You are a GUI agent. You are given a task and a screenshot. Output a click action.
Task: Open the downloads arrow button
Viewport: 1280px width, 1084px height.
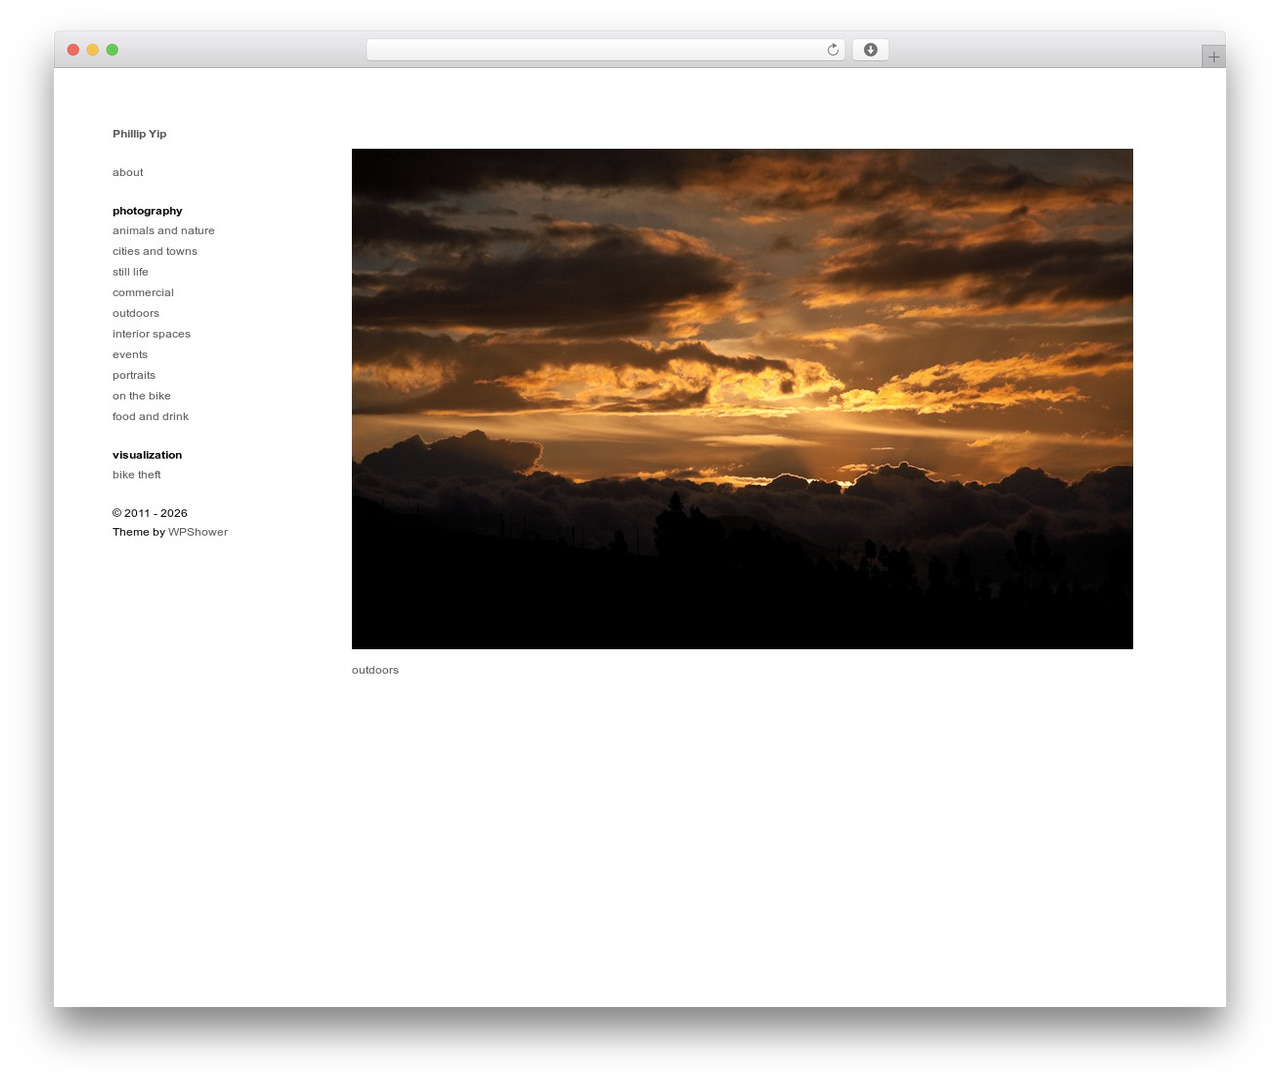(x=870, y=50)
